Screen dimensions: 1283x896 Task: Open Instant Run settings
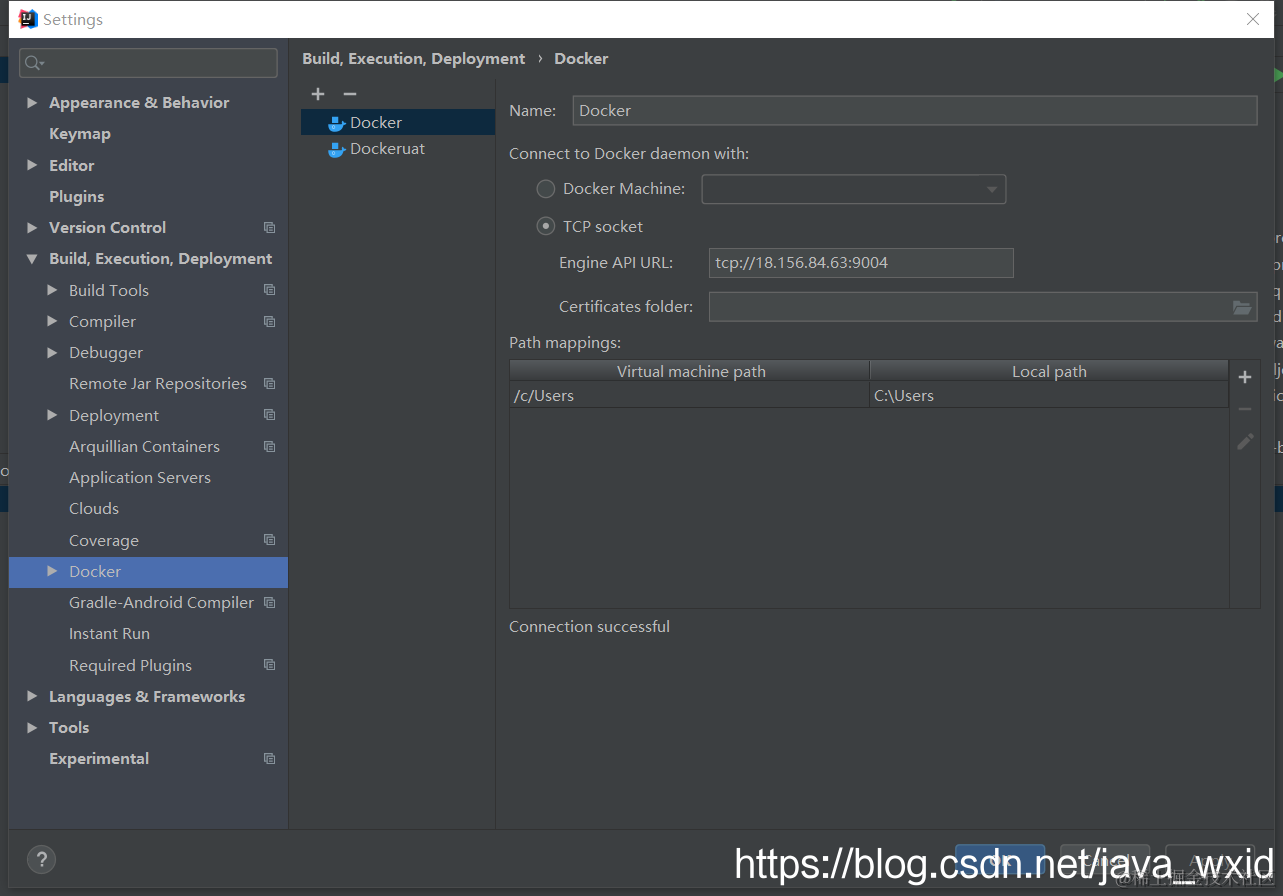(109, 634)
